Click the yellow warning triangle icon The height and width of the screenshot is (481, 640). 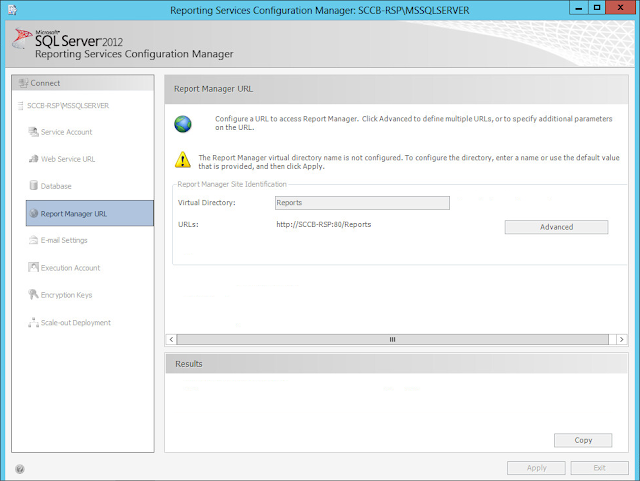[x=182, y=160]
